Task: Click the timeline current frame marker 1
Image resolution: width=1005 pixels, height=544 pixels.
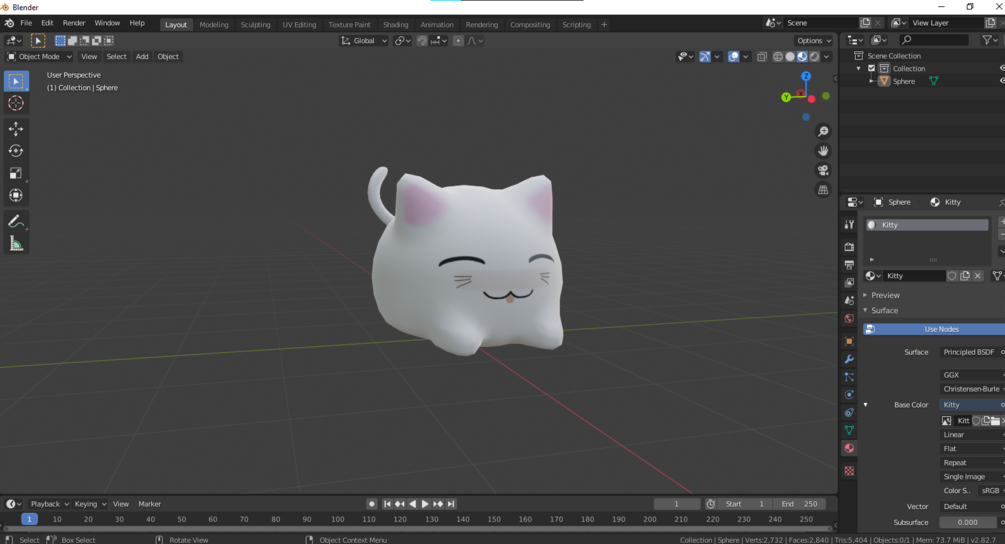Action: [29, 519]
